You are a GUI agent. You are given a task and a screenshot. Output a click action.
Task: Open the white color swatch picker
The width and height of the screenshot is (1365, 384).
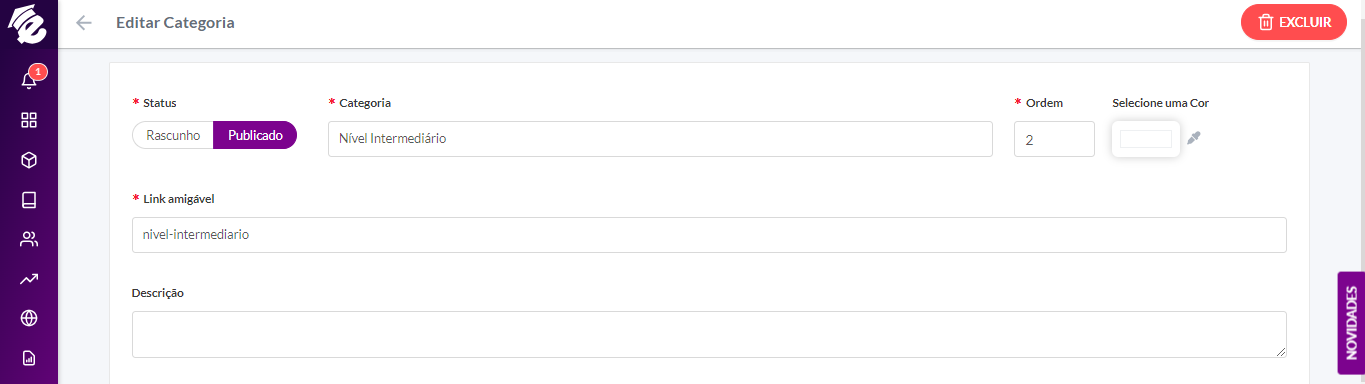point(1146,139)
